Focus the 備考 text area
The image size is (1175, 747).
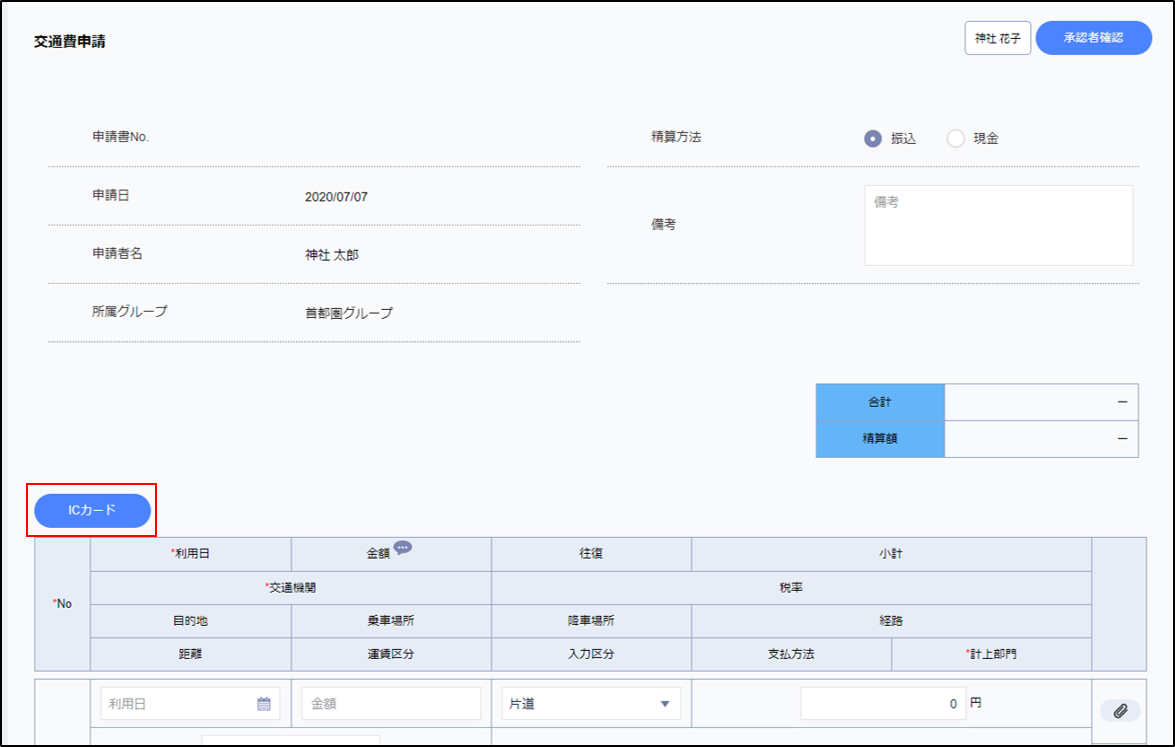point(998,225)
